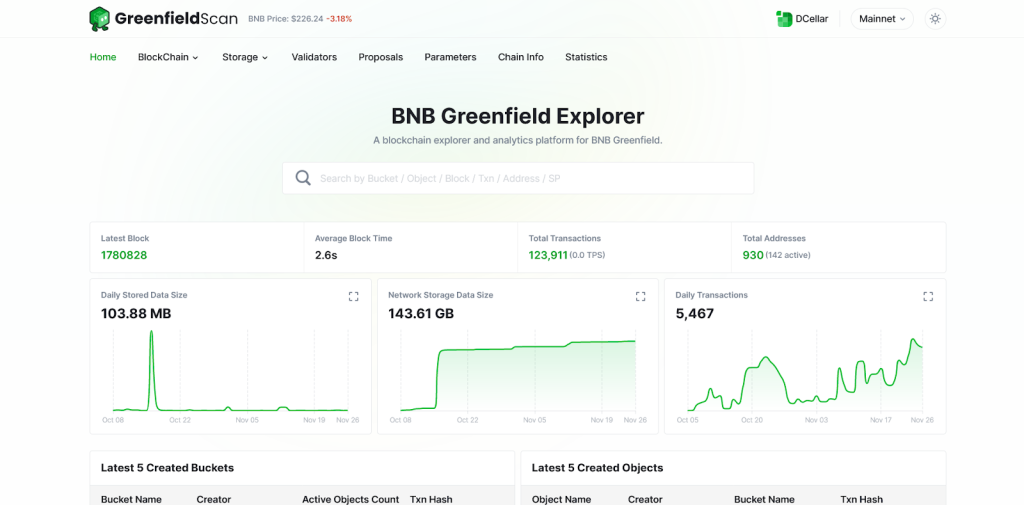Click the Network Storage Data Size chart area
The image size is (1024, 505).
pos(518,376)
